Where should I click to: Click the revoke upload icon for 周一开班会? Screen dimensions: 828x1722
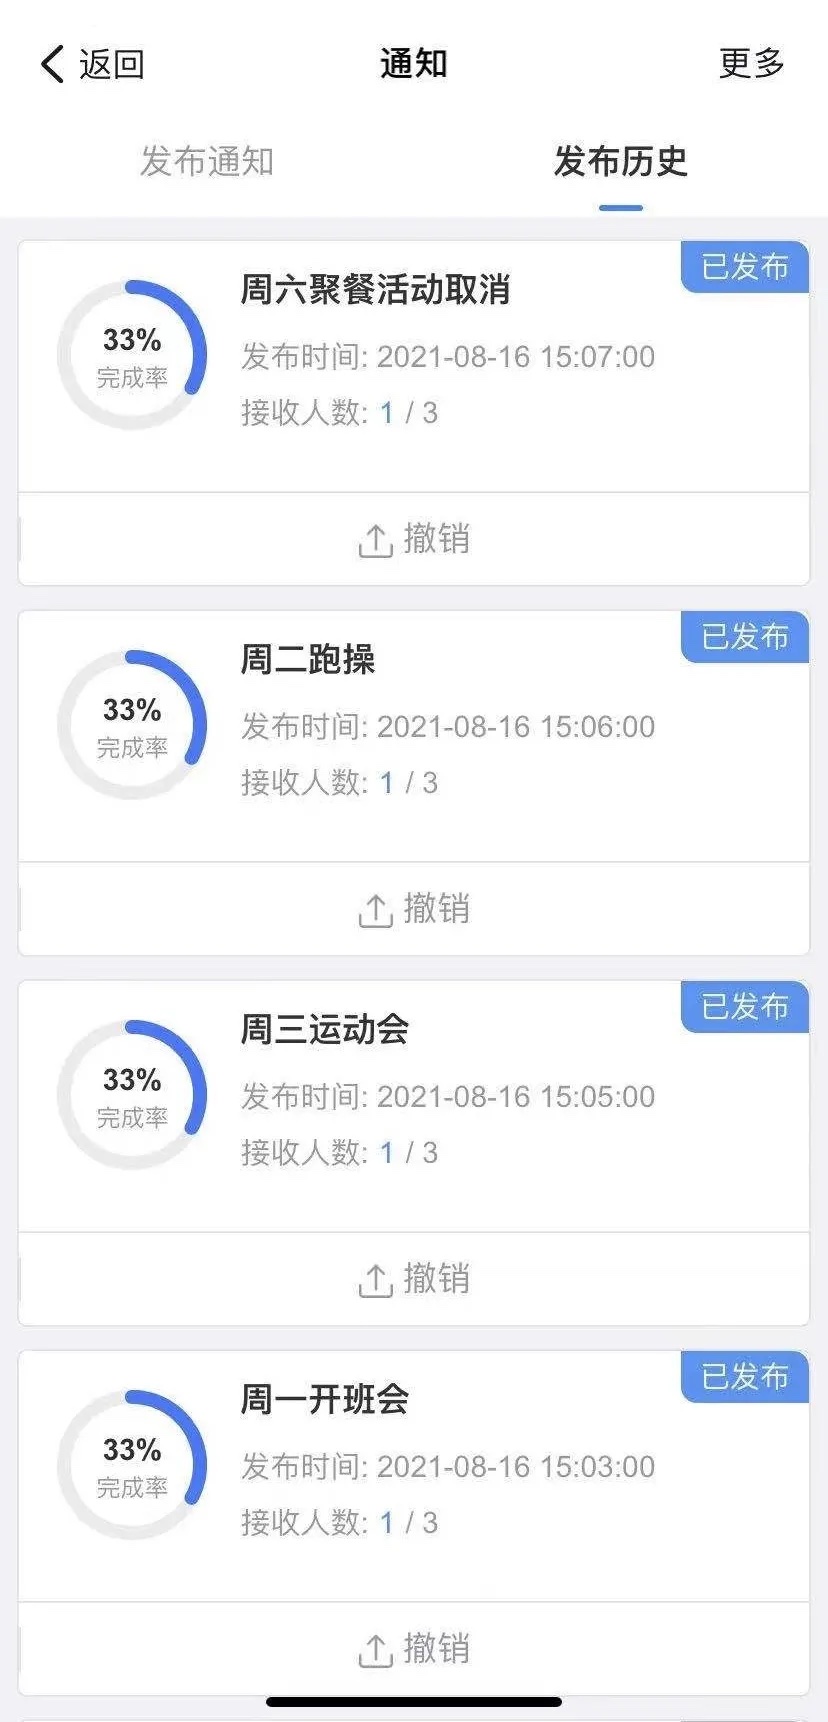pyautogui.click(x=375, y=1650)
